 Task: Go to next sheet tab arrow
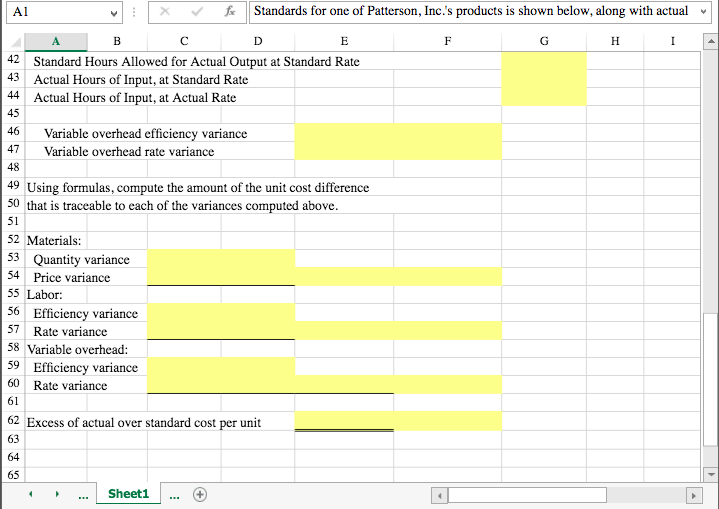[57, 494]
